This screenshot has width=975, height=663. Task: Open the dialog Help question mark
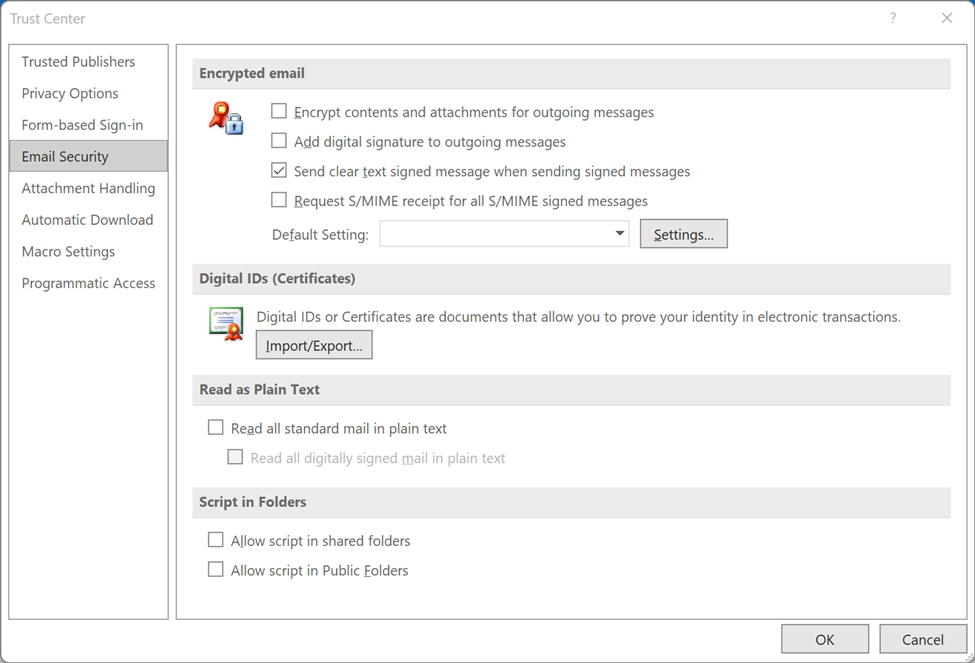(x=892, y=18)
